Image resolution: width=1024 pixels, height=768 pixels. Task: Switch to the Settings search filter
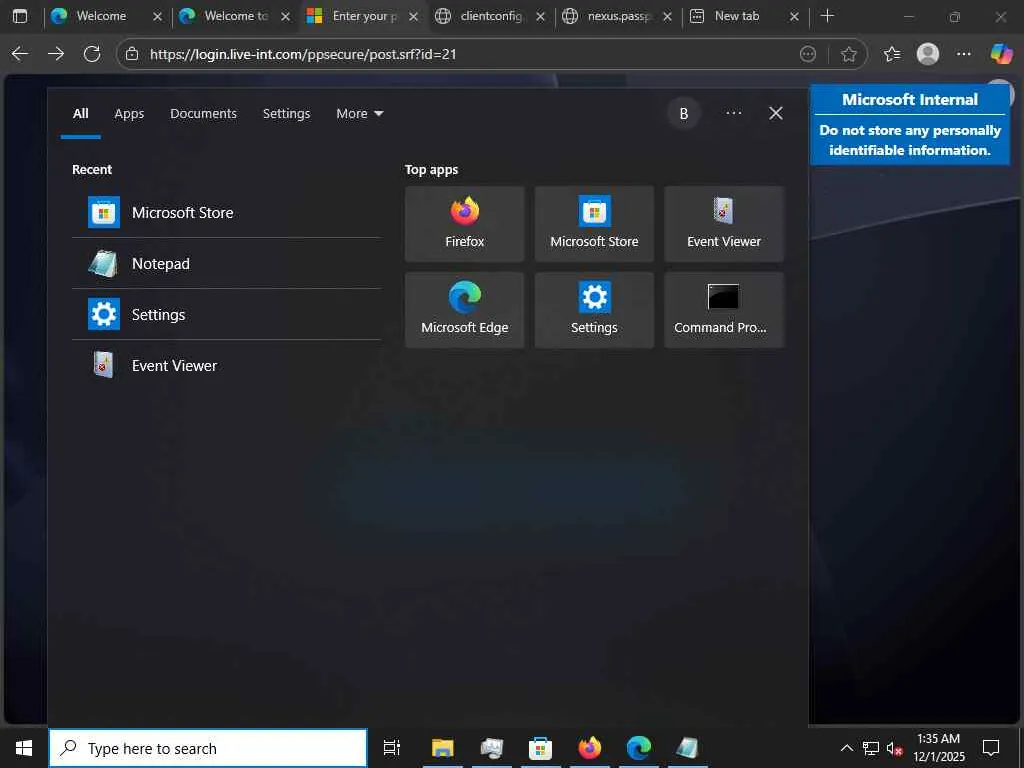[286, 114]
